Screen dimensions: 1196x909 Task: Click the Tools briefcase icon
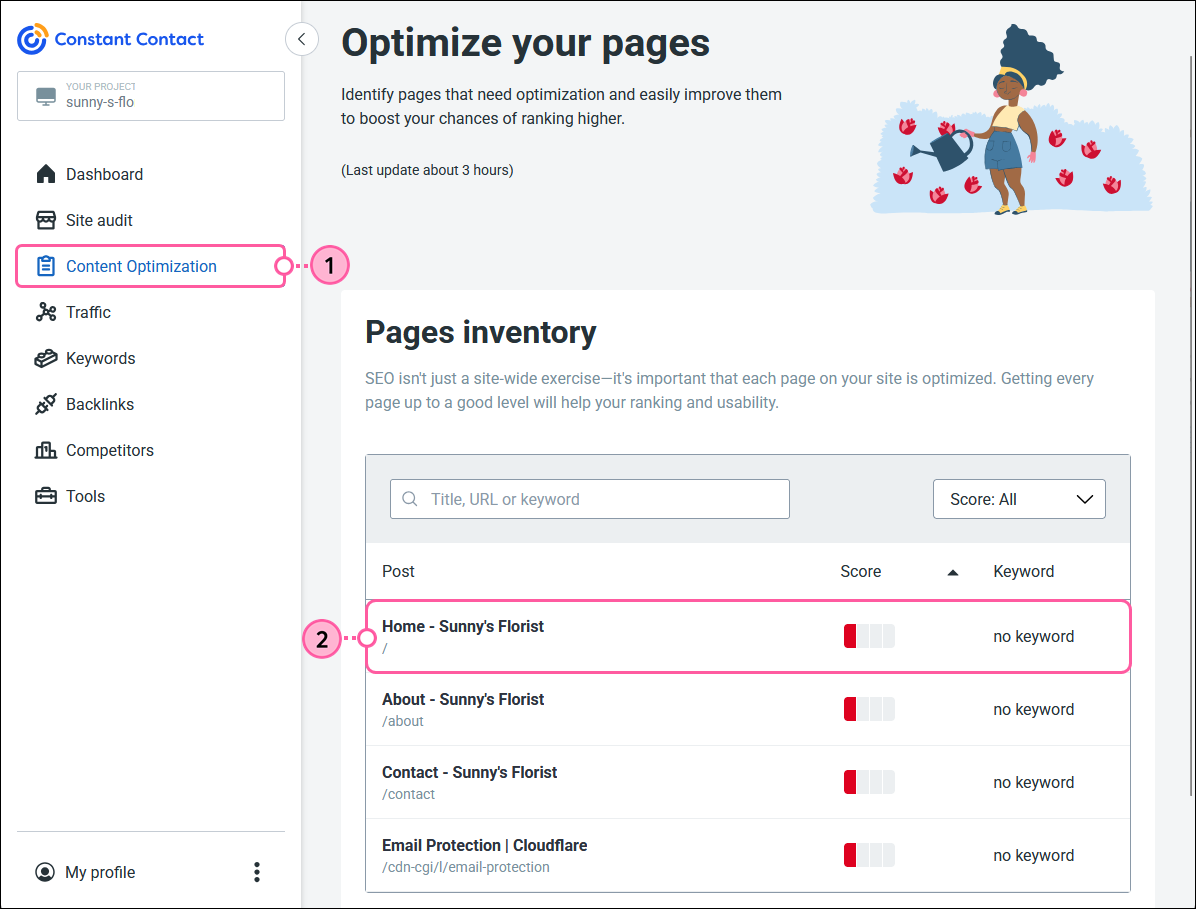(x=46, y=496)
